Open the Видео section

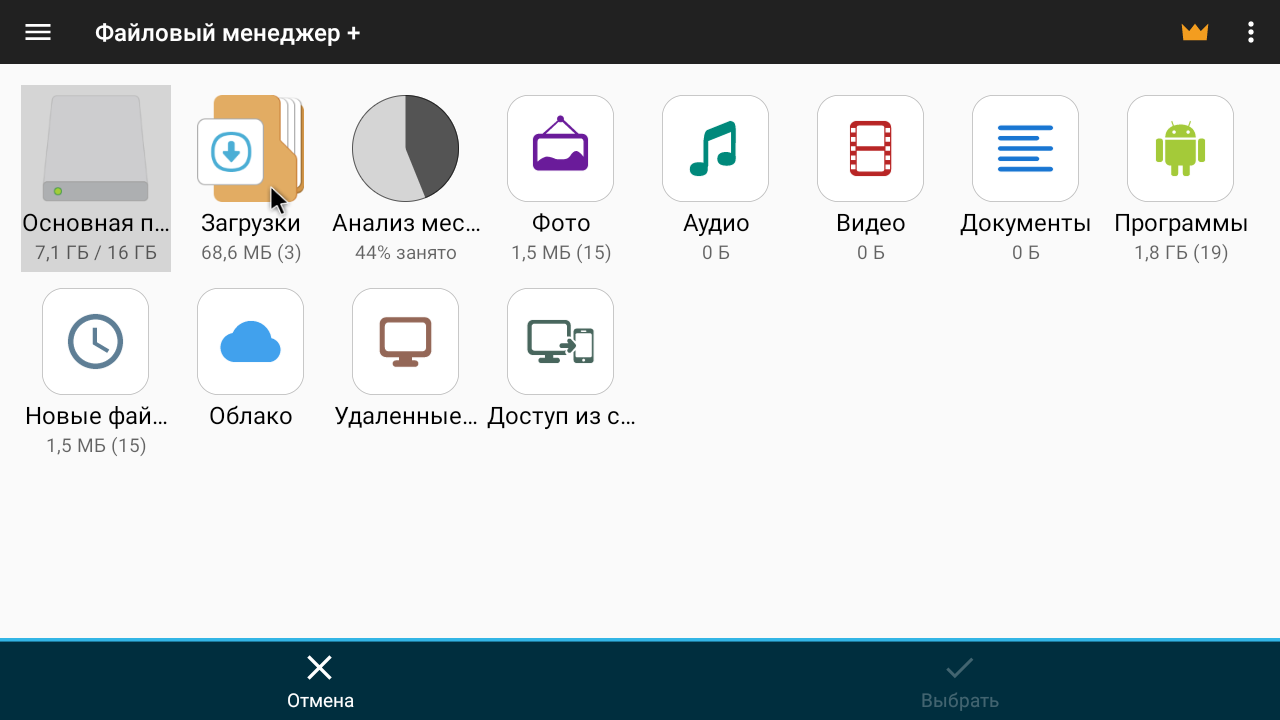tap(870, 148)
